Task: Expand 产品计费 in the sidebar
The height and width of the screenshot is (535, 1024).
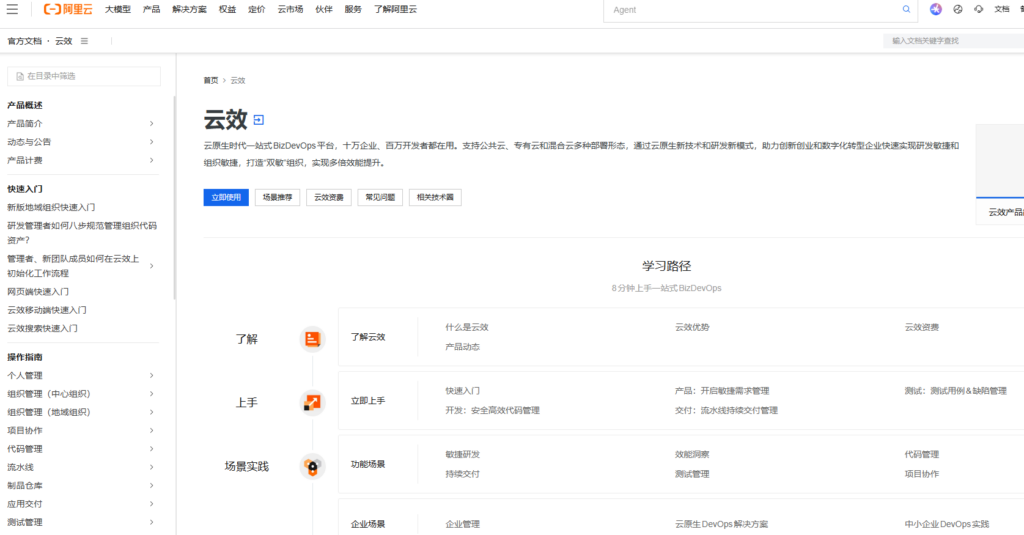Action: [152, 160]
